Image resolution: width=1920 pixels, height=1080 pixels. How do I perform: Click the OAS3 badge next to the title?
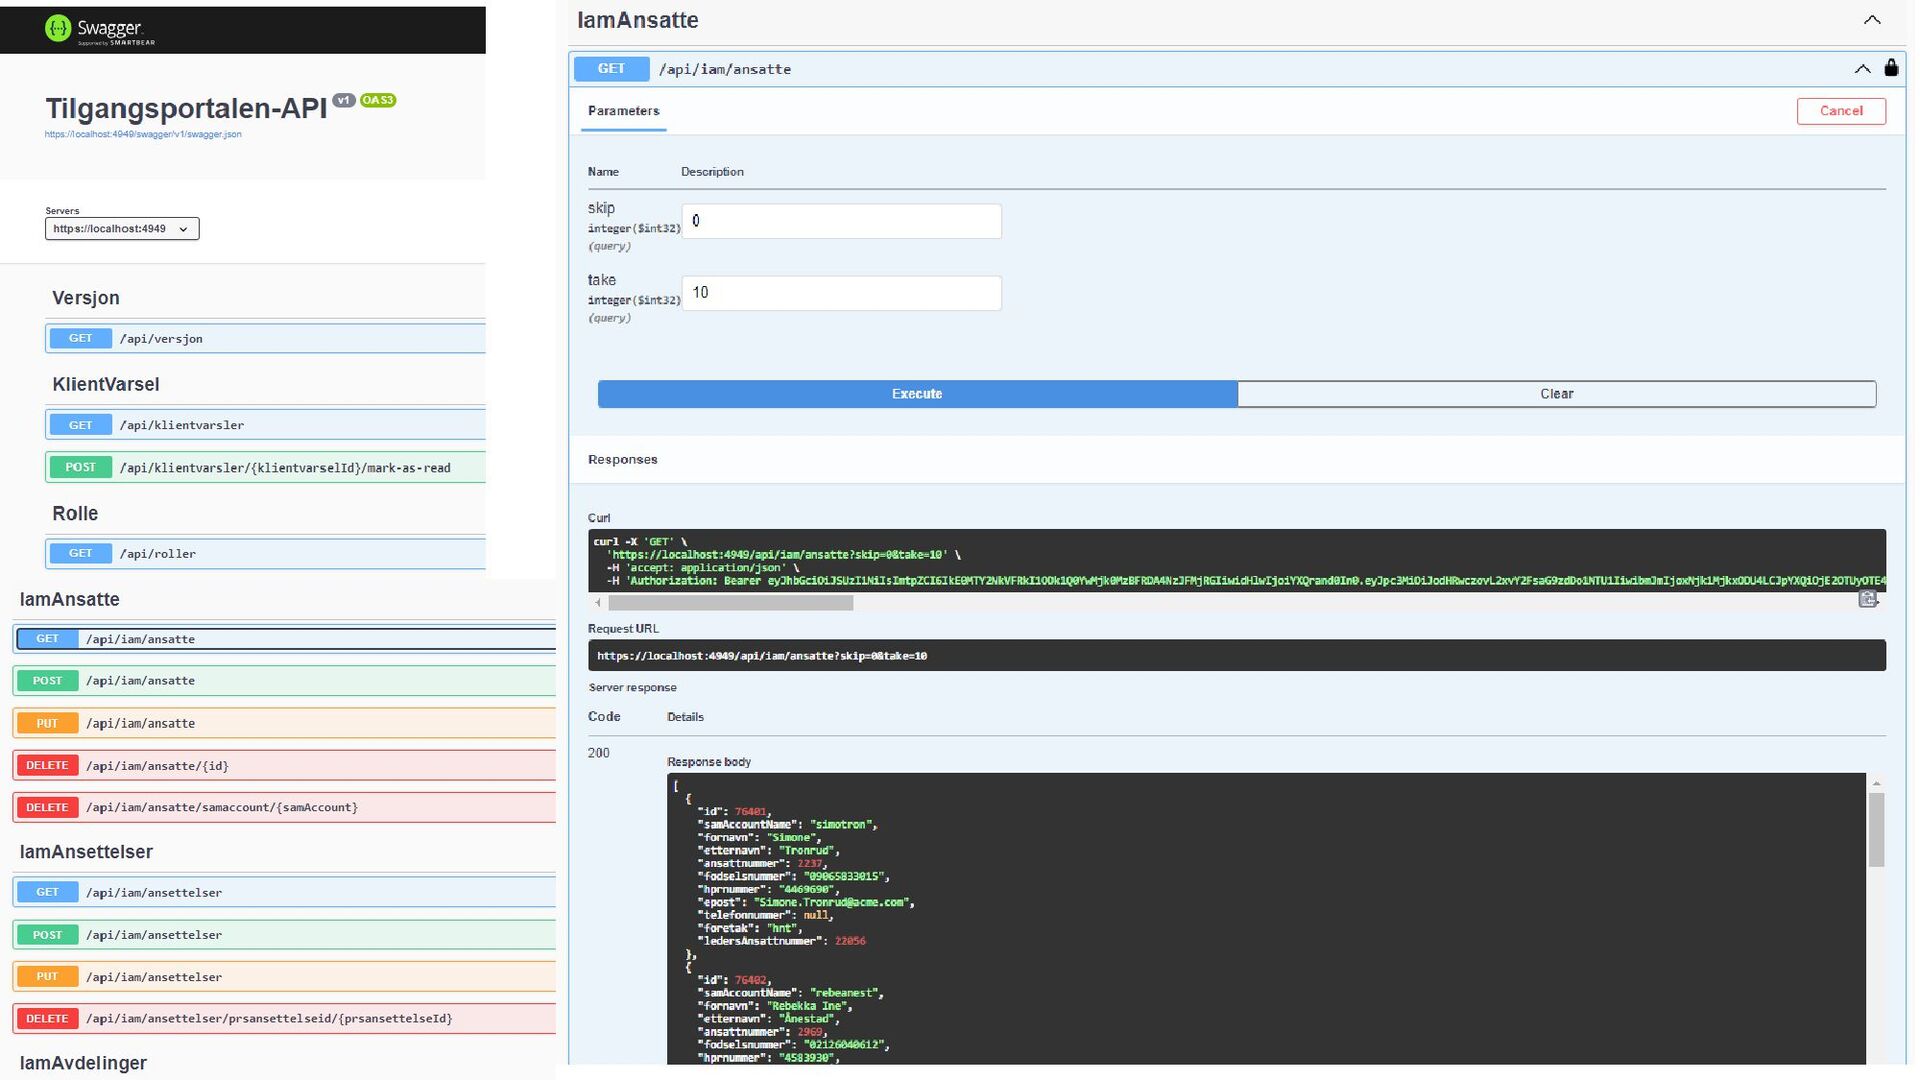pyautogui.click(x=378, y=100)
